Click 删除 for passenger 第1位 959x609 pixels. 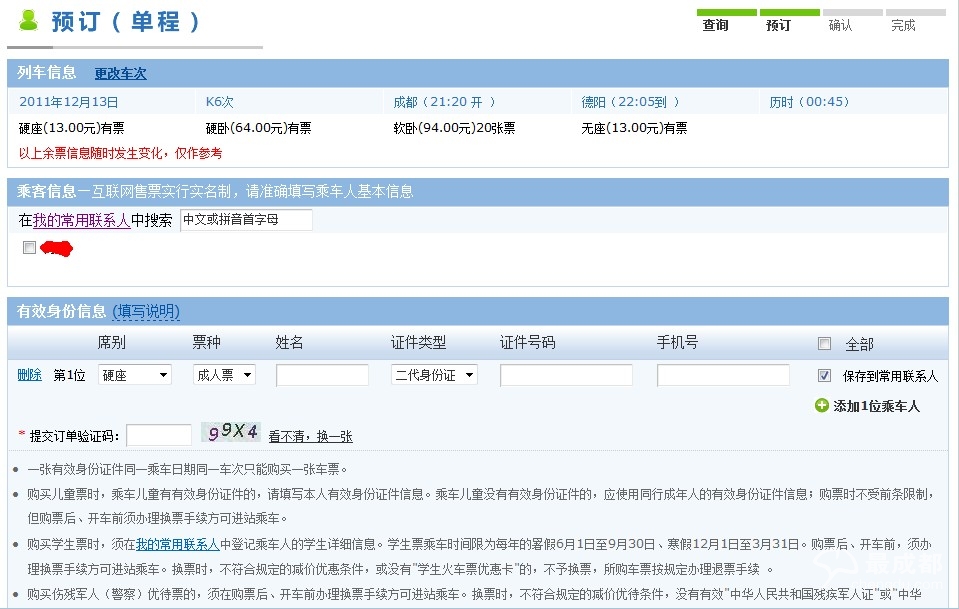[29, 375]
